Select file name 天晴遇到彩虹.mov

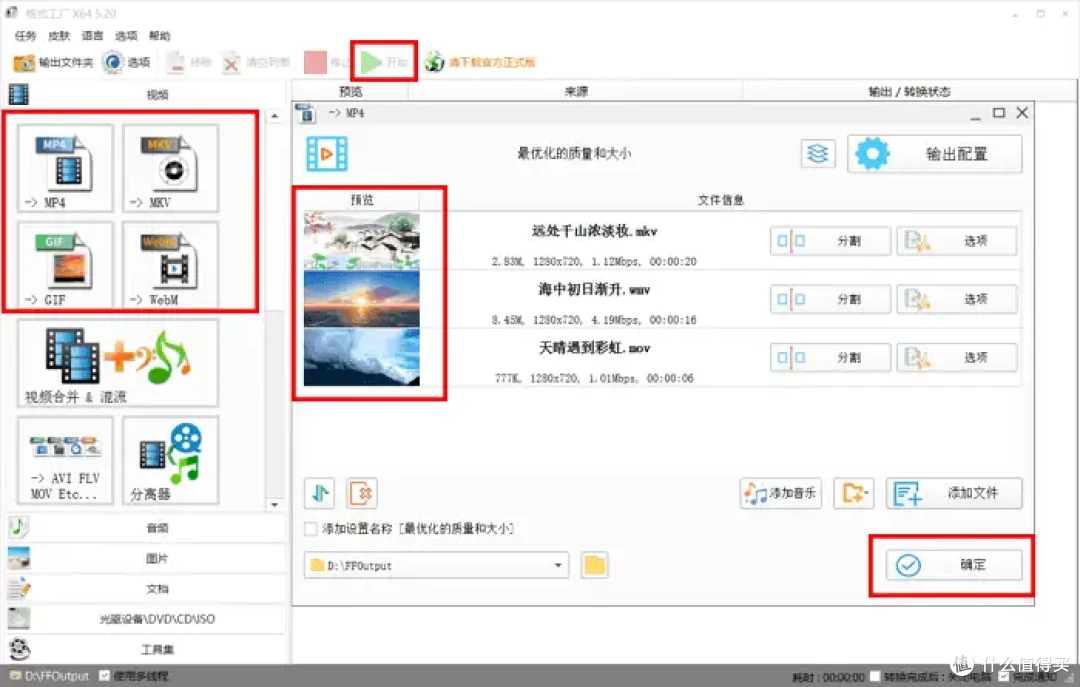pos(594,348)
